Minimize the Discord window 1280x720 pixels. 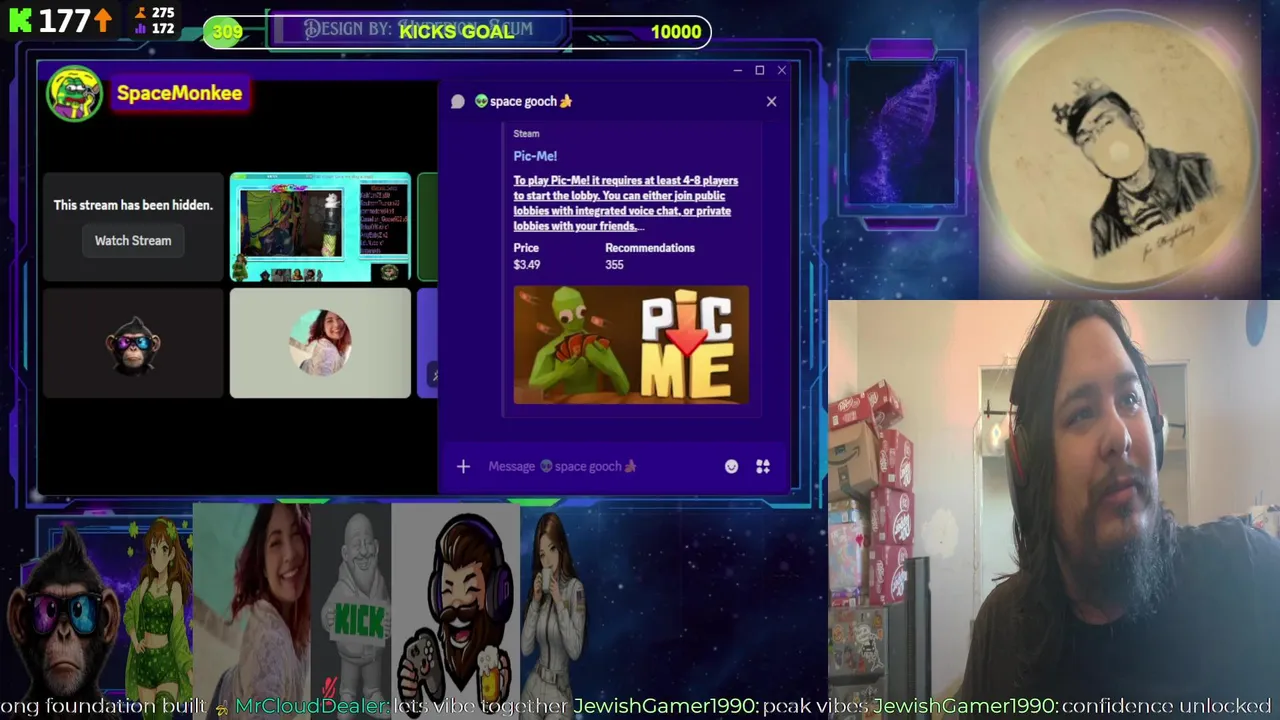737,70
